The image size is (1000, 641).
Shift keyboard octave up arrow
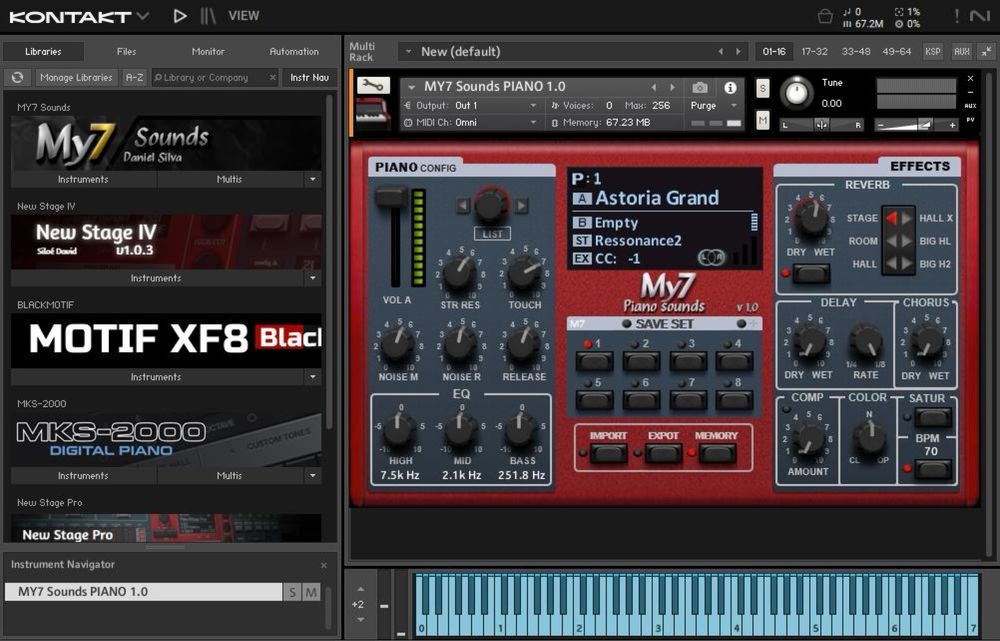tap(360, 589)
